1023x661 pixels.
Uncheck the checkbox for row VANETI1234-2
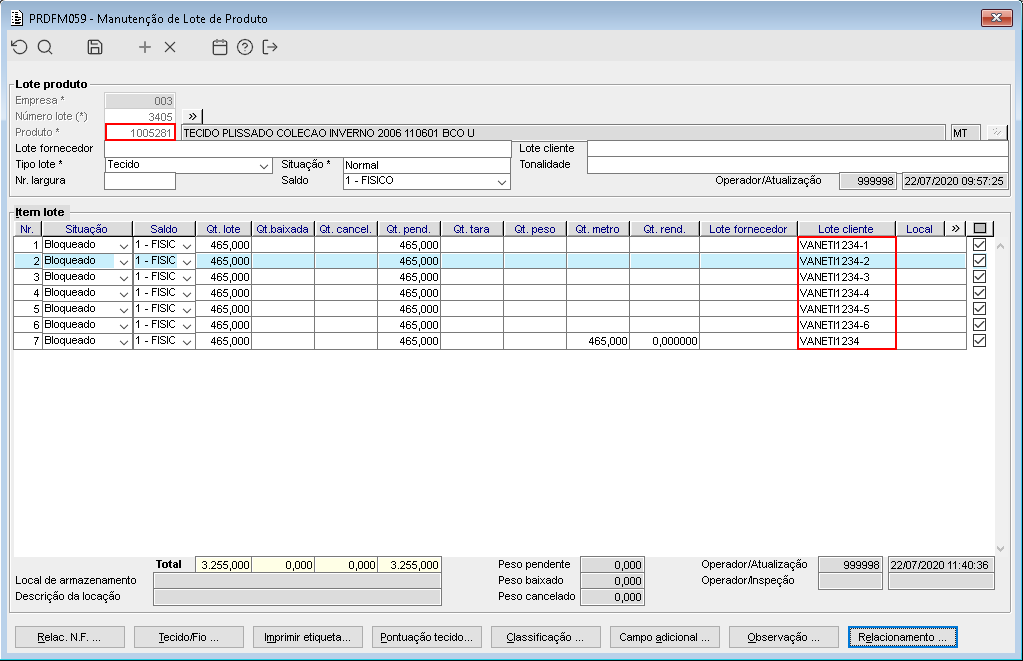click(x=979, y=260)
